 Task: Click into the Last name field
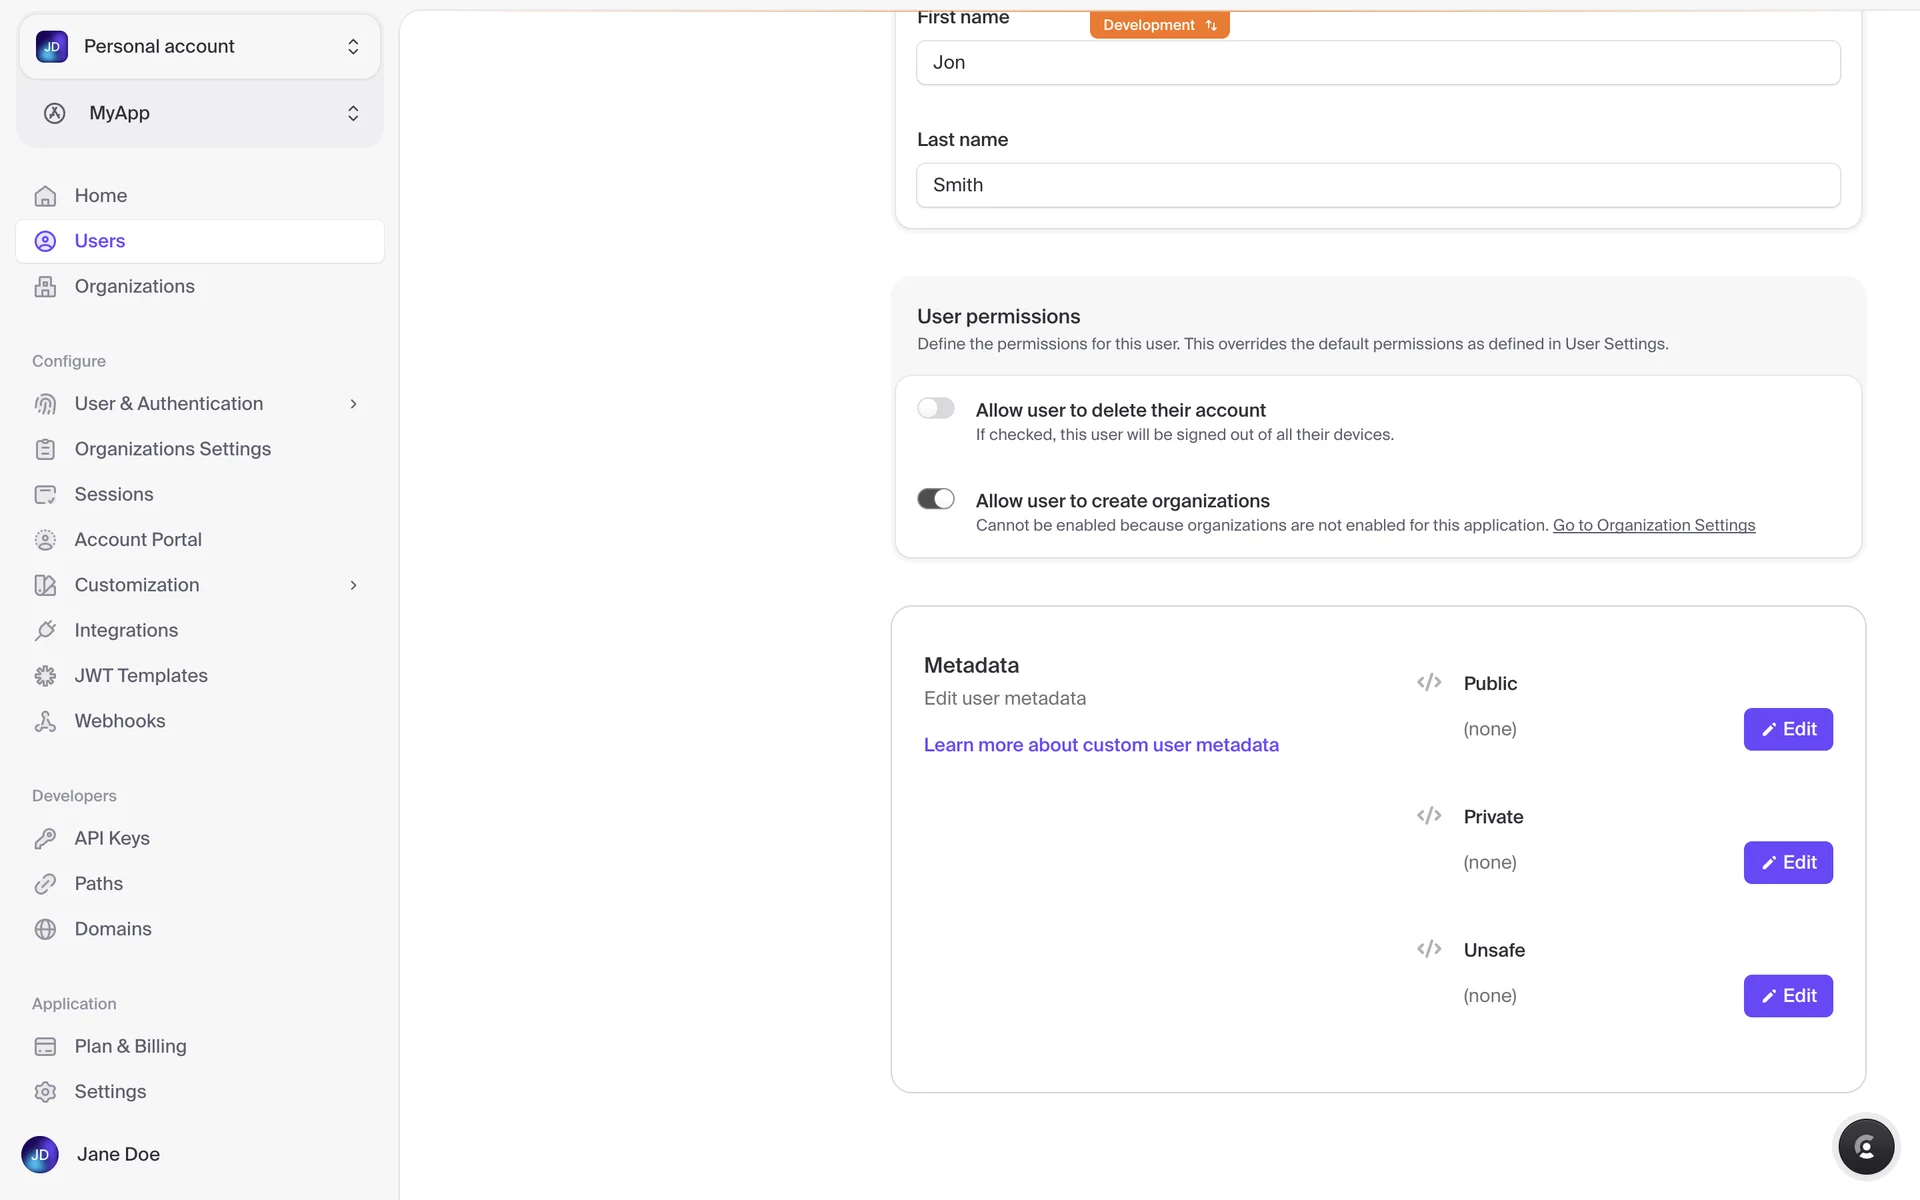click(1377, 185)
